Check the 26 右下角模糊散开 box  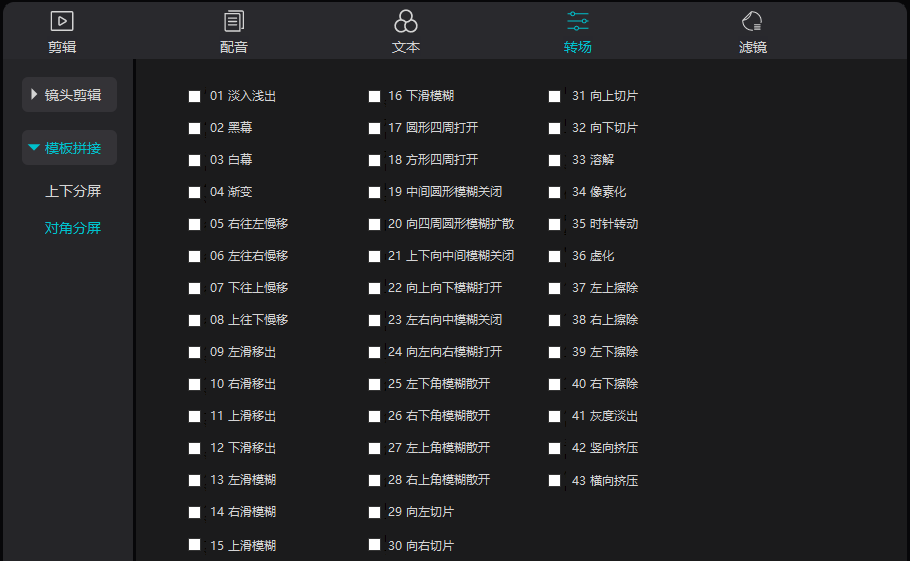point(374,417)
